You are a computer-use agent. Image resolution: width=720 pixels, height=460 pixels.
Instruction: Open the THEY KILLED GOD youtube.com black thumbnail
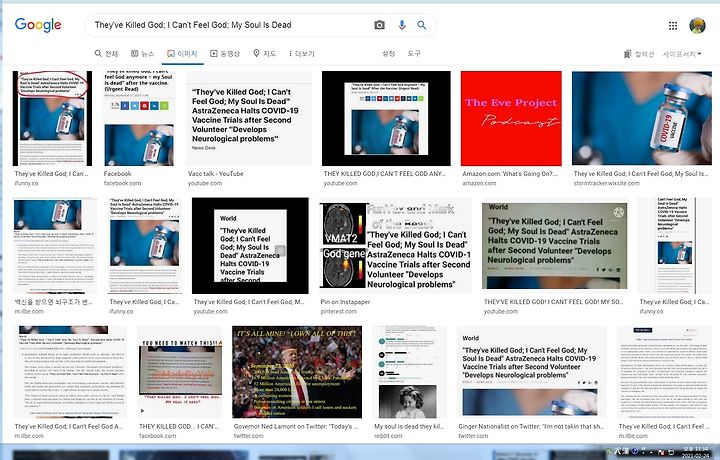pyautogui.click(x=386, y=118)
